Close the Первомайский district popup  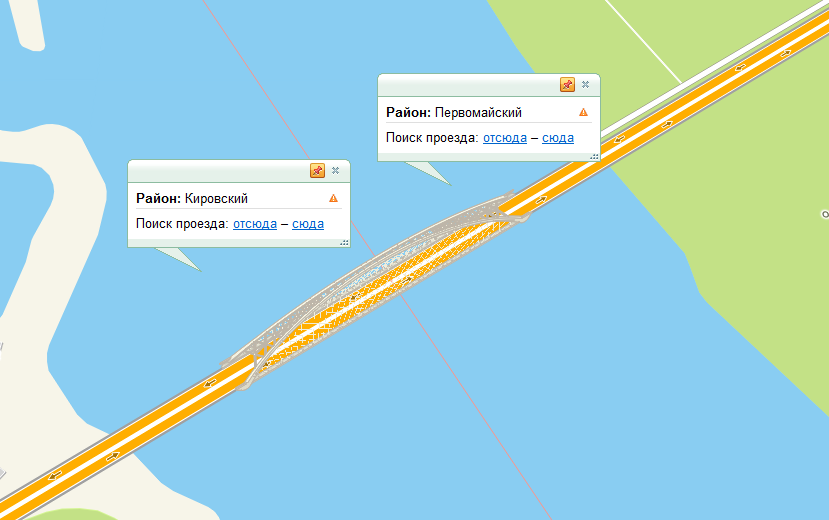click(585, 85)
